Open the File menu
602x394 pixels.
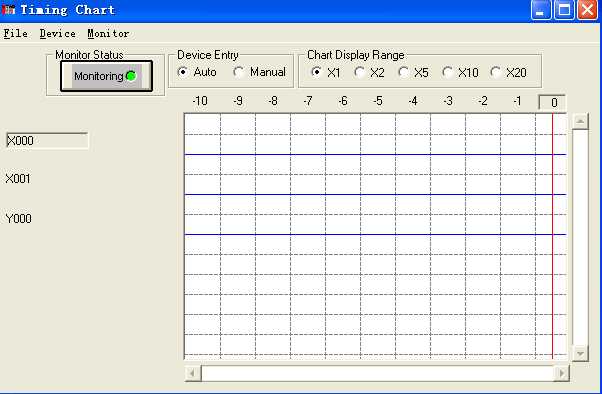[15, 33]
